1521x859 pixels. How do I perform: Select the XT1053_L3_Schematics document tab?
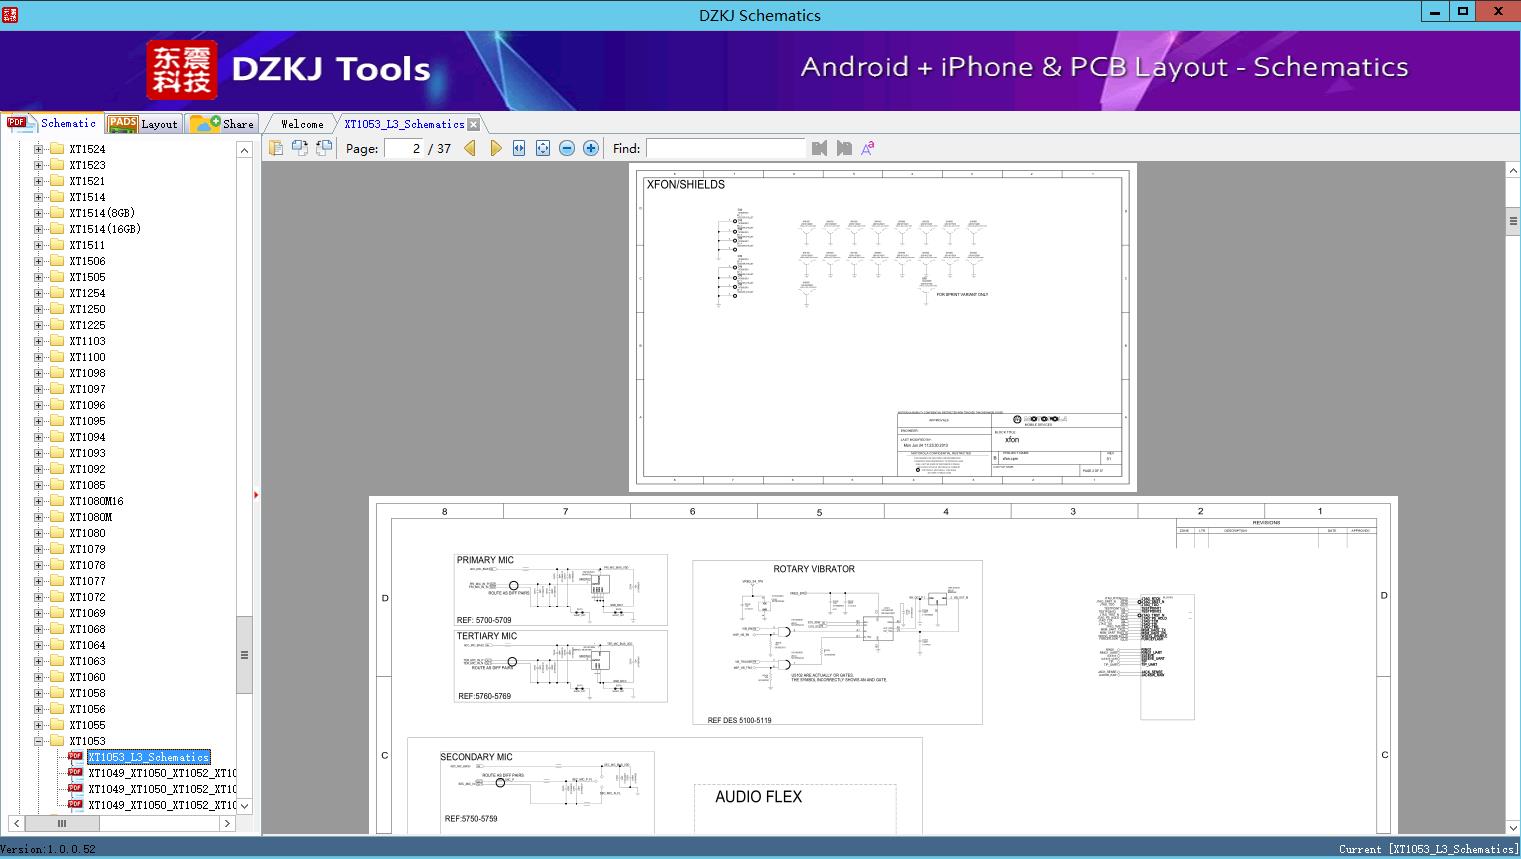pyautogui.click(x=404, y=124)
